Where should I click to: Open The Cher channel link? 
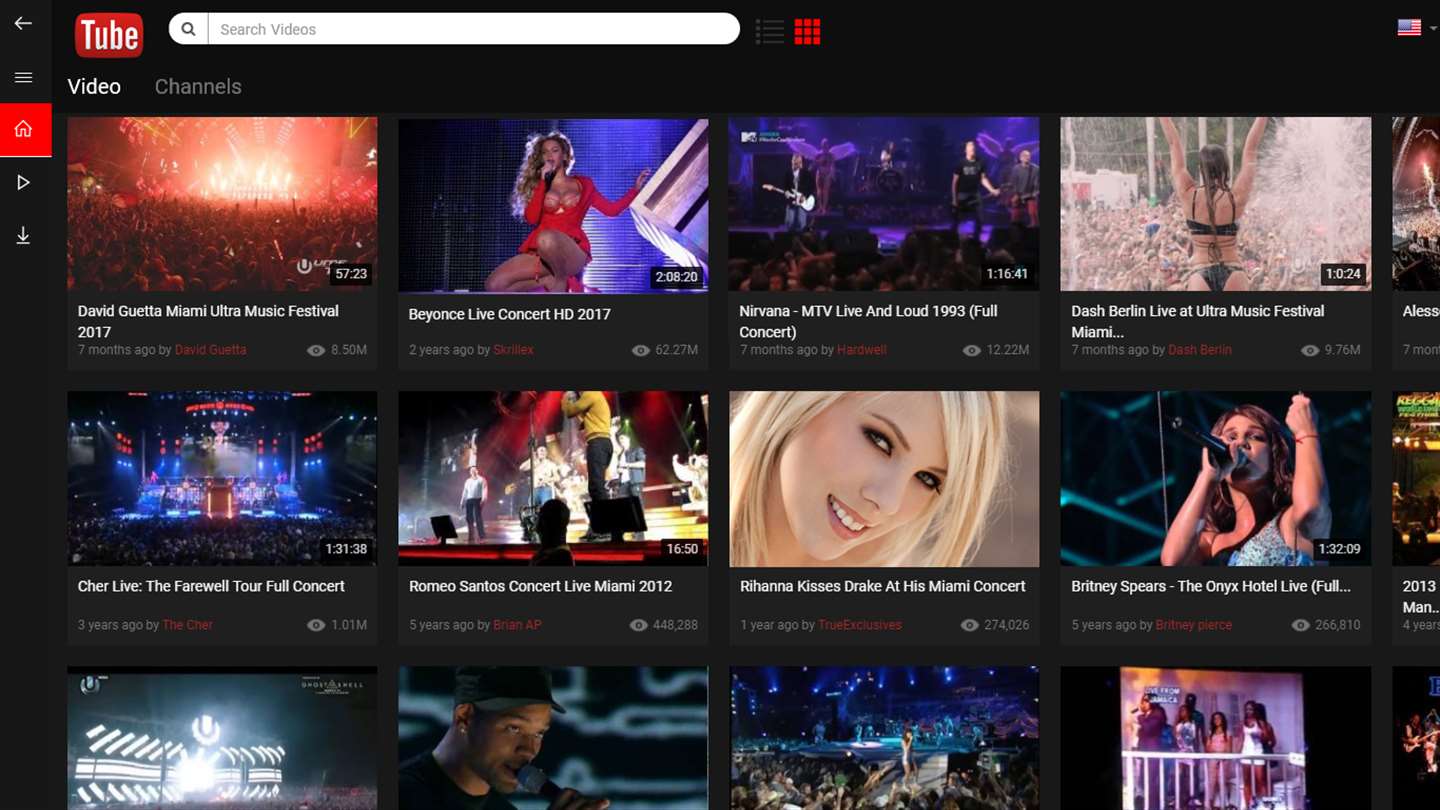click(x=187, y=625)
